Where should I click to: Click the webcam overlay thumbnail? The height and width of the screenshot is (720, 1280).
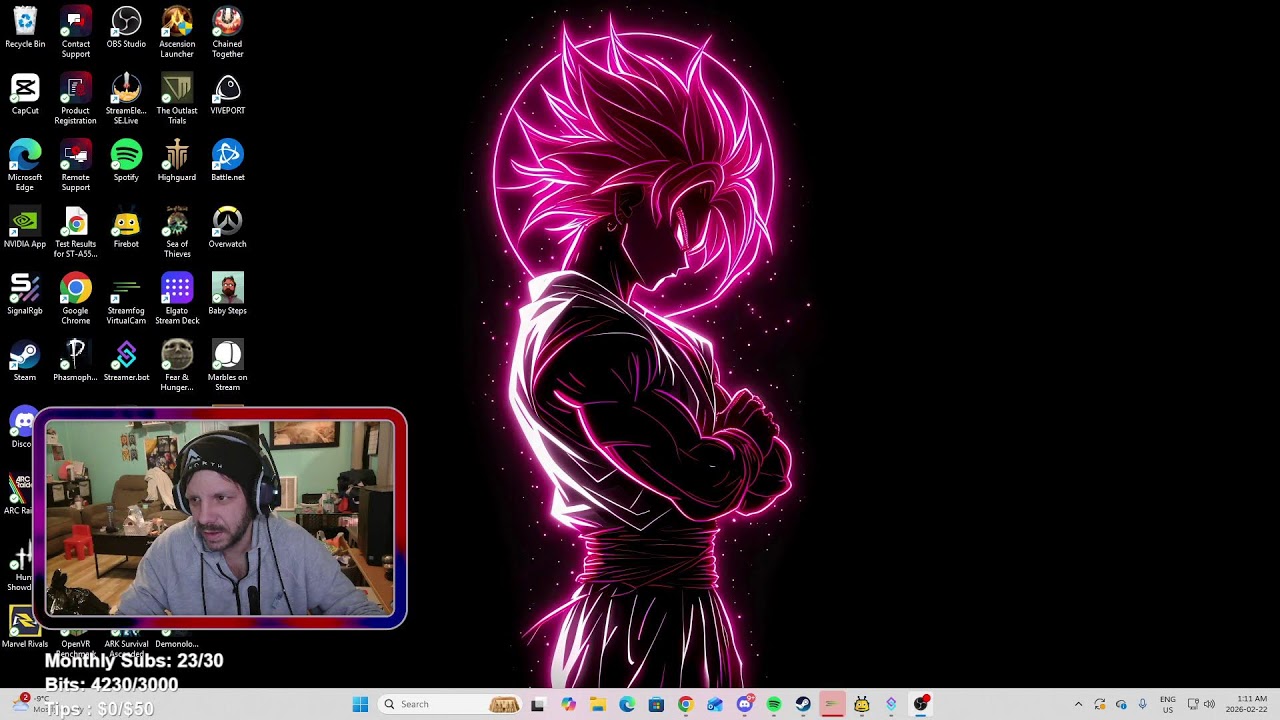click(220, 518)
